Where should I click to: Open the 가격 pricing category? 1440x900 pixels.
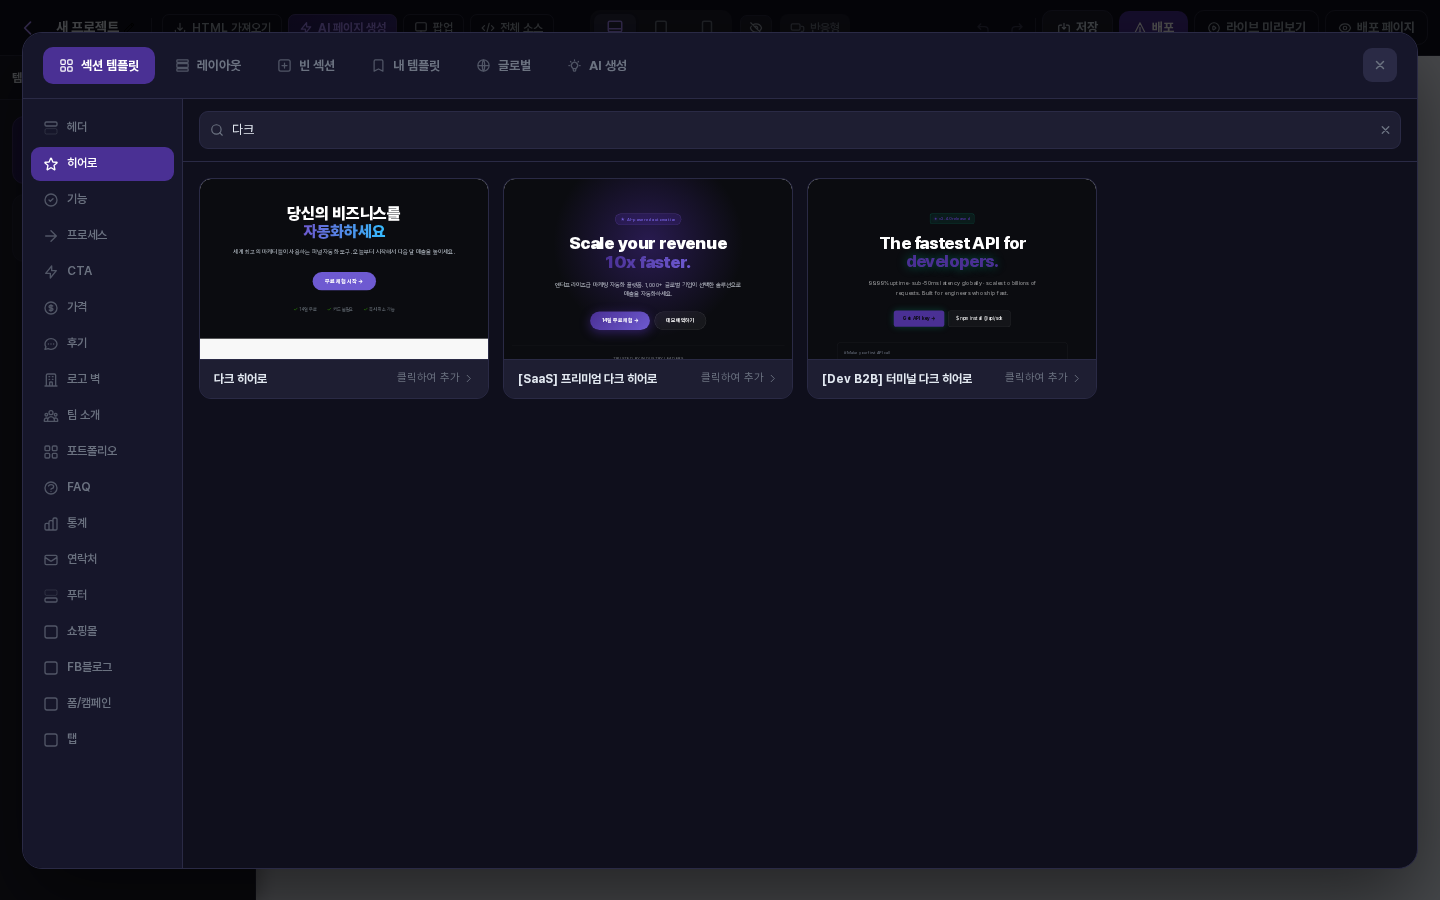(102, 307)
